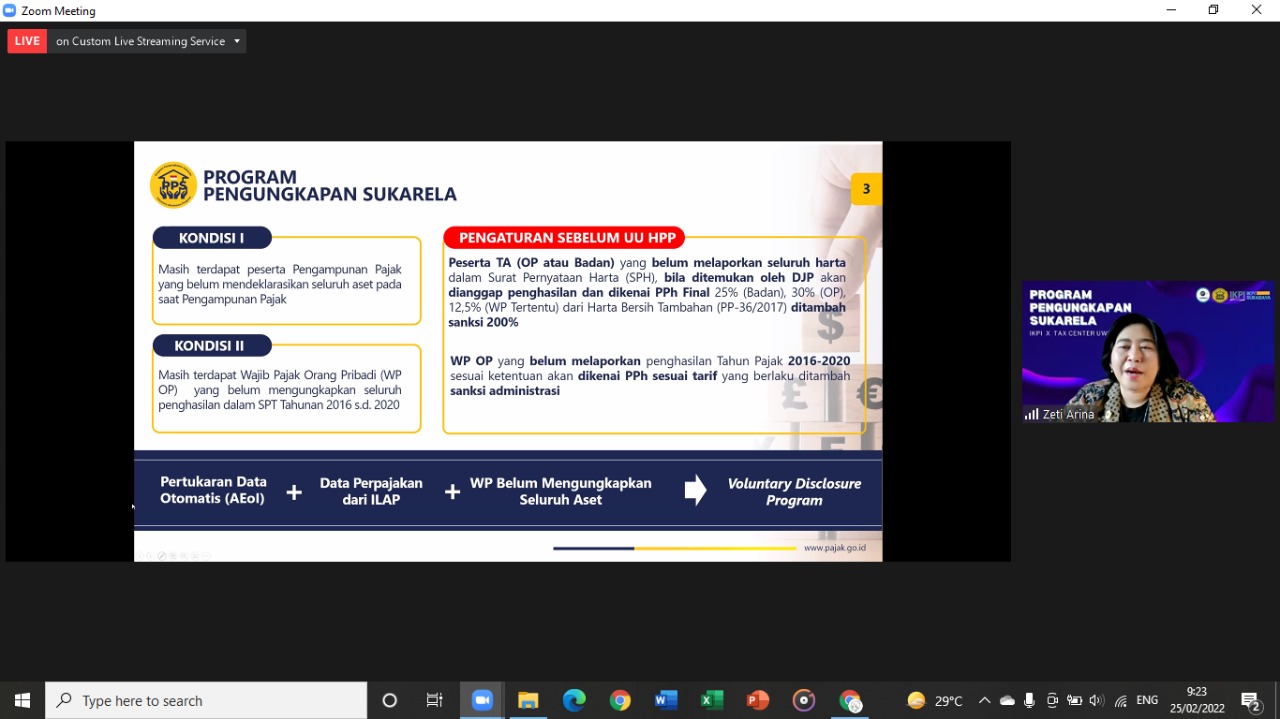Toggle the Wi-Fi network flyout
1280x719 pixels.
tap(1121, 700)
